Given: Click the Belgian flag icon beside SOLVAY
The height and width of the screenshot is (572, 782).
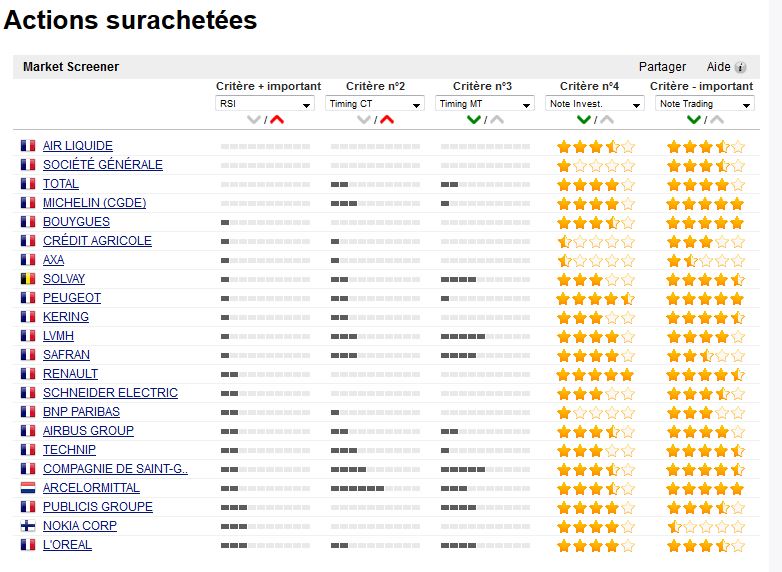Looking at the screenshot, I should click(28, 279).
